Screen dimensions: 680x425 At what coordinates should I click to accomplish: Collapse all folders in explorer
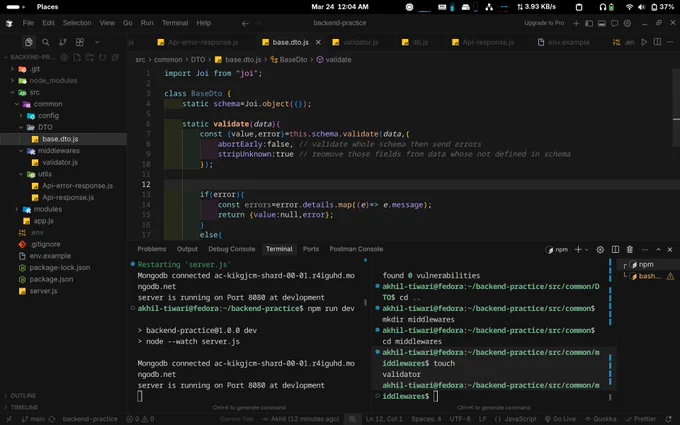(x=115, y=57)
